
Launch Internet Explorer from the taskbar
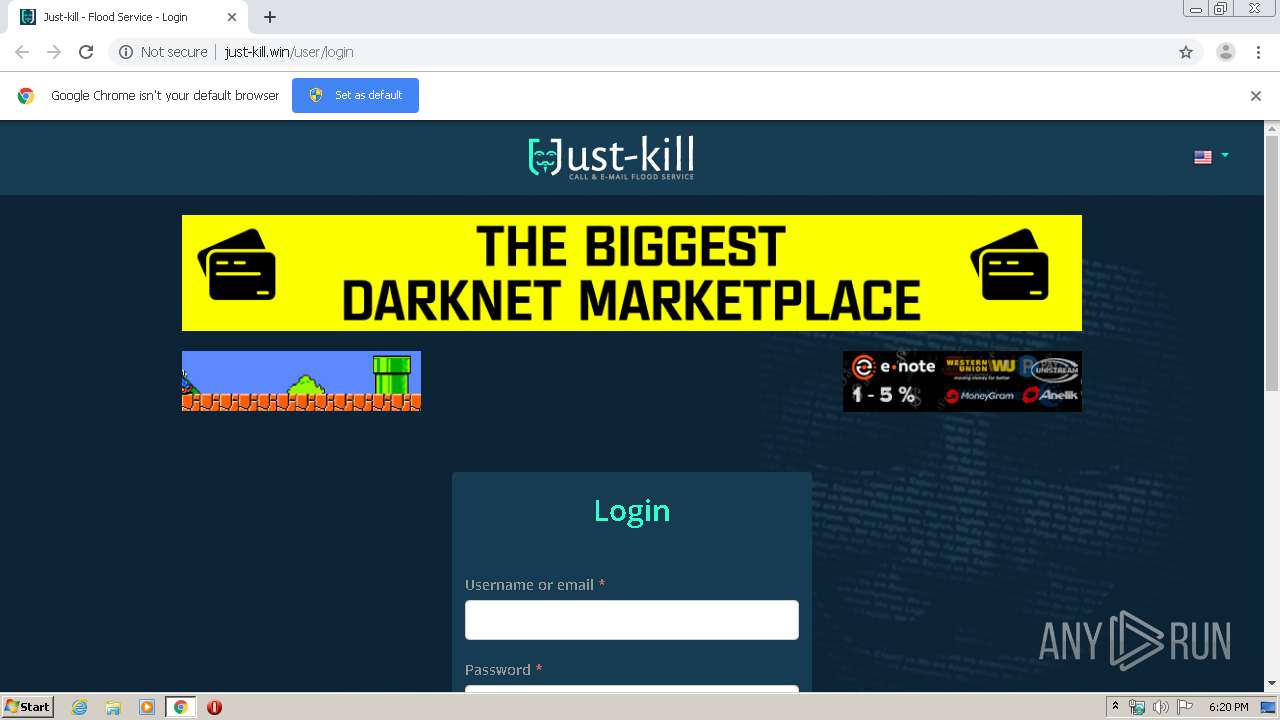[x=80, y=707]
